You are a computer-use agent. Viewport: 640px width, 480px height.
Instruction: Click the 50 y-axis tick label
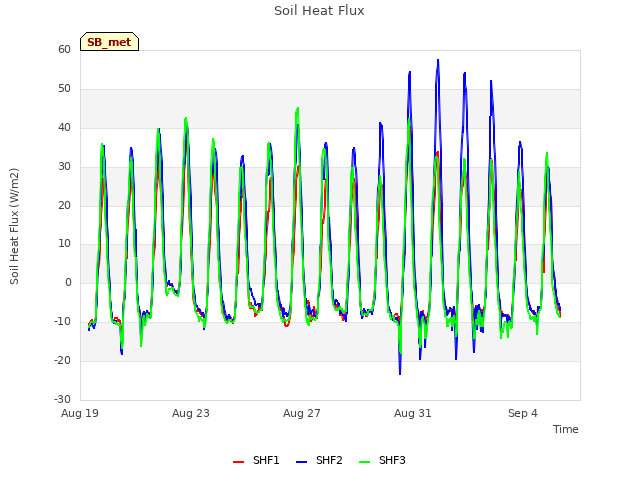pos(64,89)
